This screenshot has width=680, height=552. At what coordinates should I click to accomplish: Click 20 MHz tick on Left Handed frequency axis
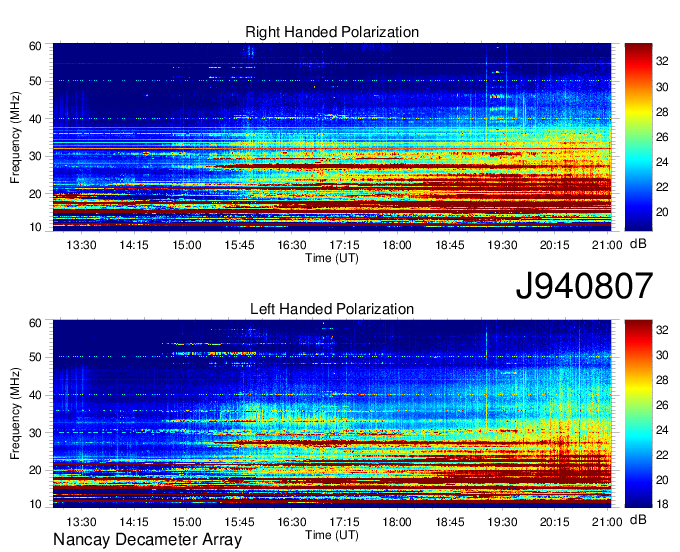tap(35, 470)
